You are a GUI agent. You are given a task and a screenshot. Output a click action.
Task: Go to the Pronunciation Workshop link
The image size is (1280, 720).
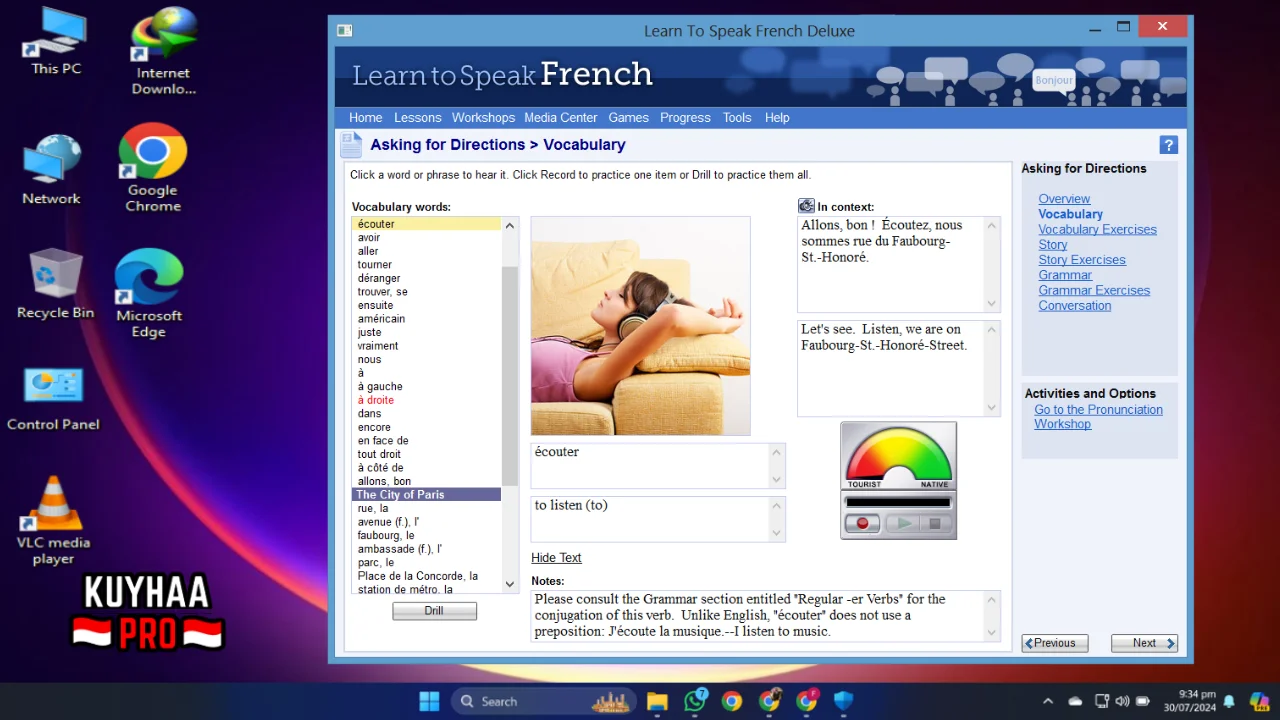(x=1098, y=417)
